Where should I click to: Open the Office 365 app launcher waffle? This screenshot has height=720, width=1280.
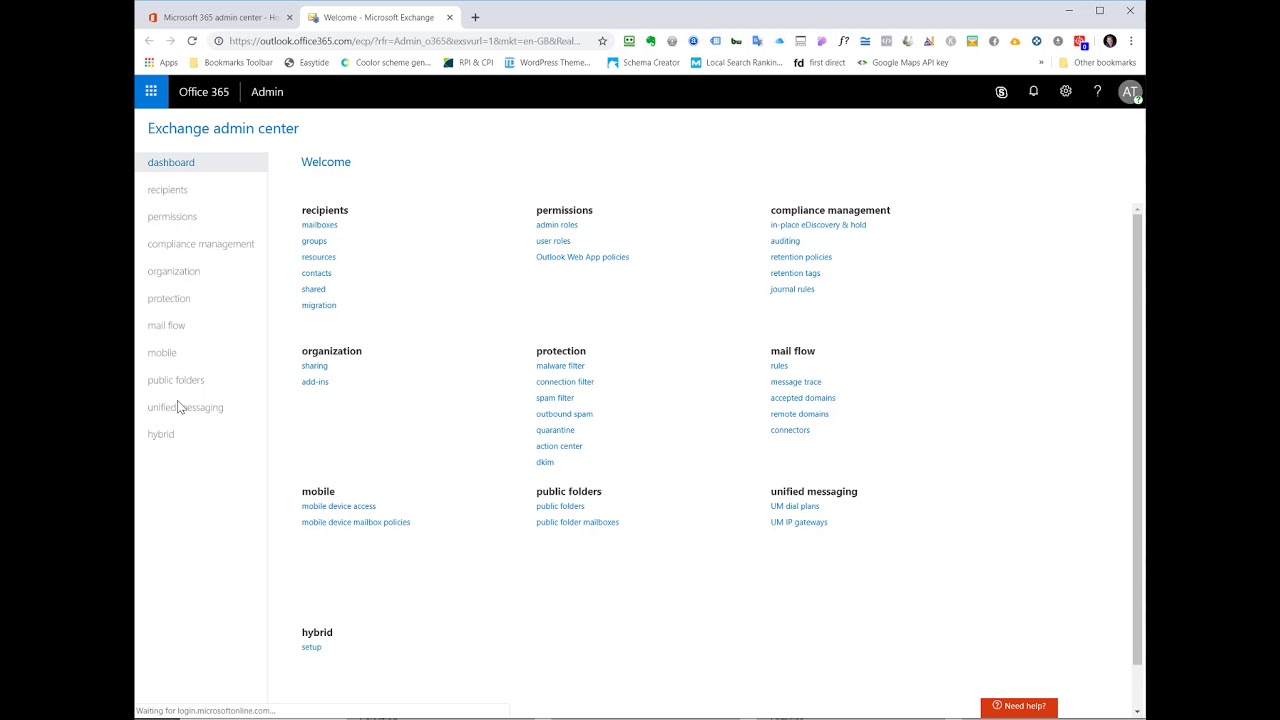click(151, 91)
